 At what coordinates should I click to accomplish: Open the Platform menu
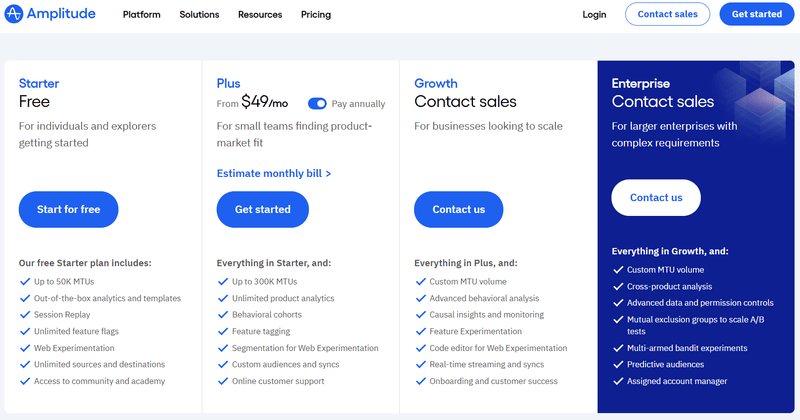click(140, 15)
